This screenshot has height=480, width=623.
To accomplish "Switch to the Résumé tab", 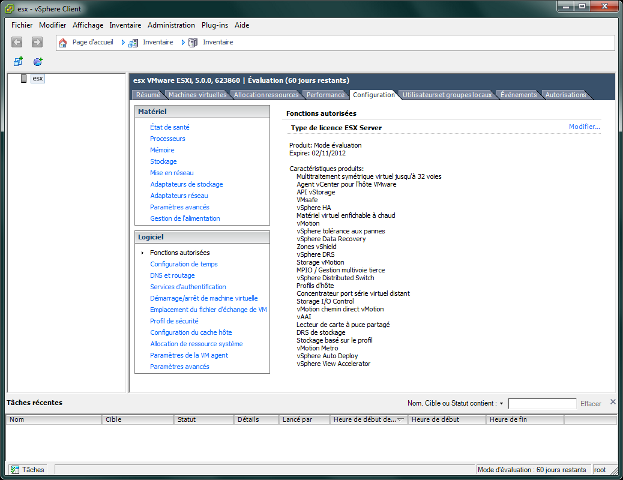I will pos(148,95).
